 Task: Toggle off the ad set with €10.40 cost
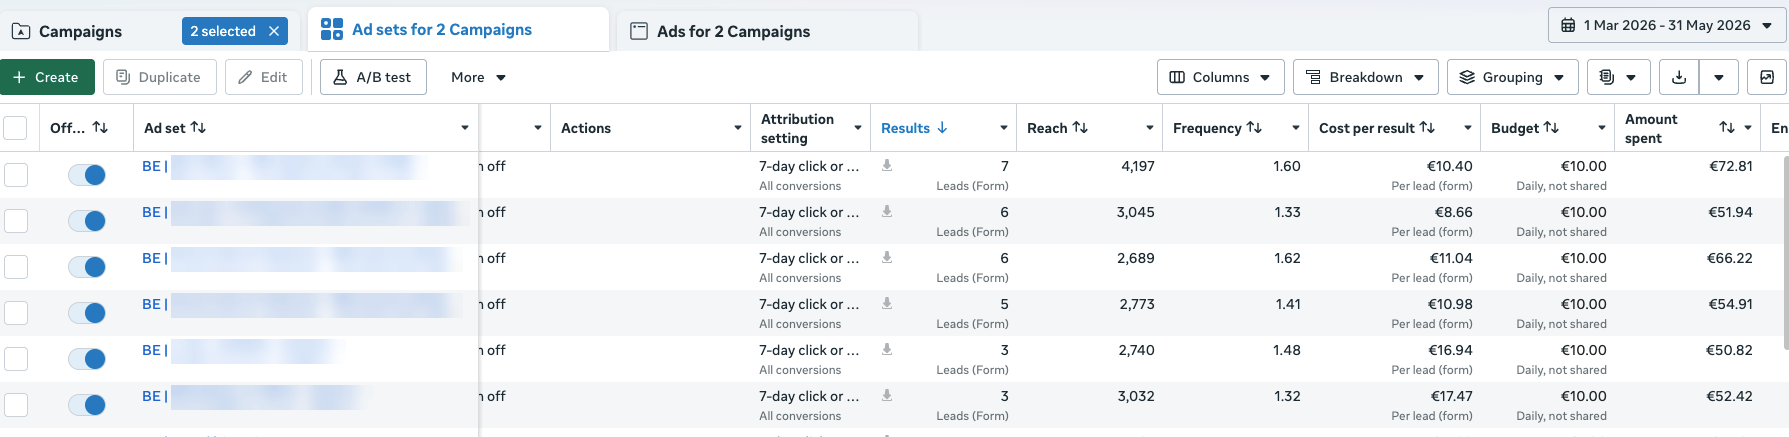tap(87, 175)
